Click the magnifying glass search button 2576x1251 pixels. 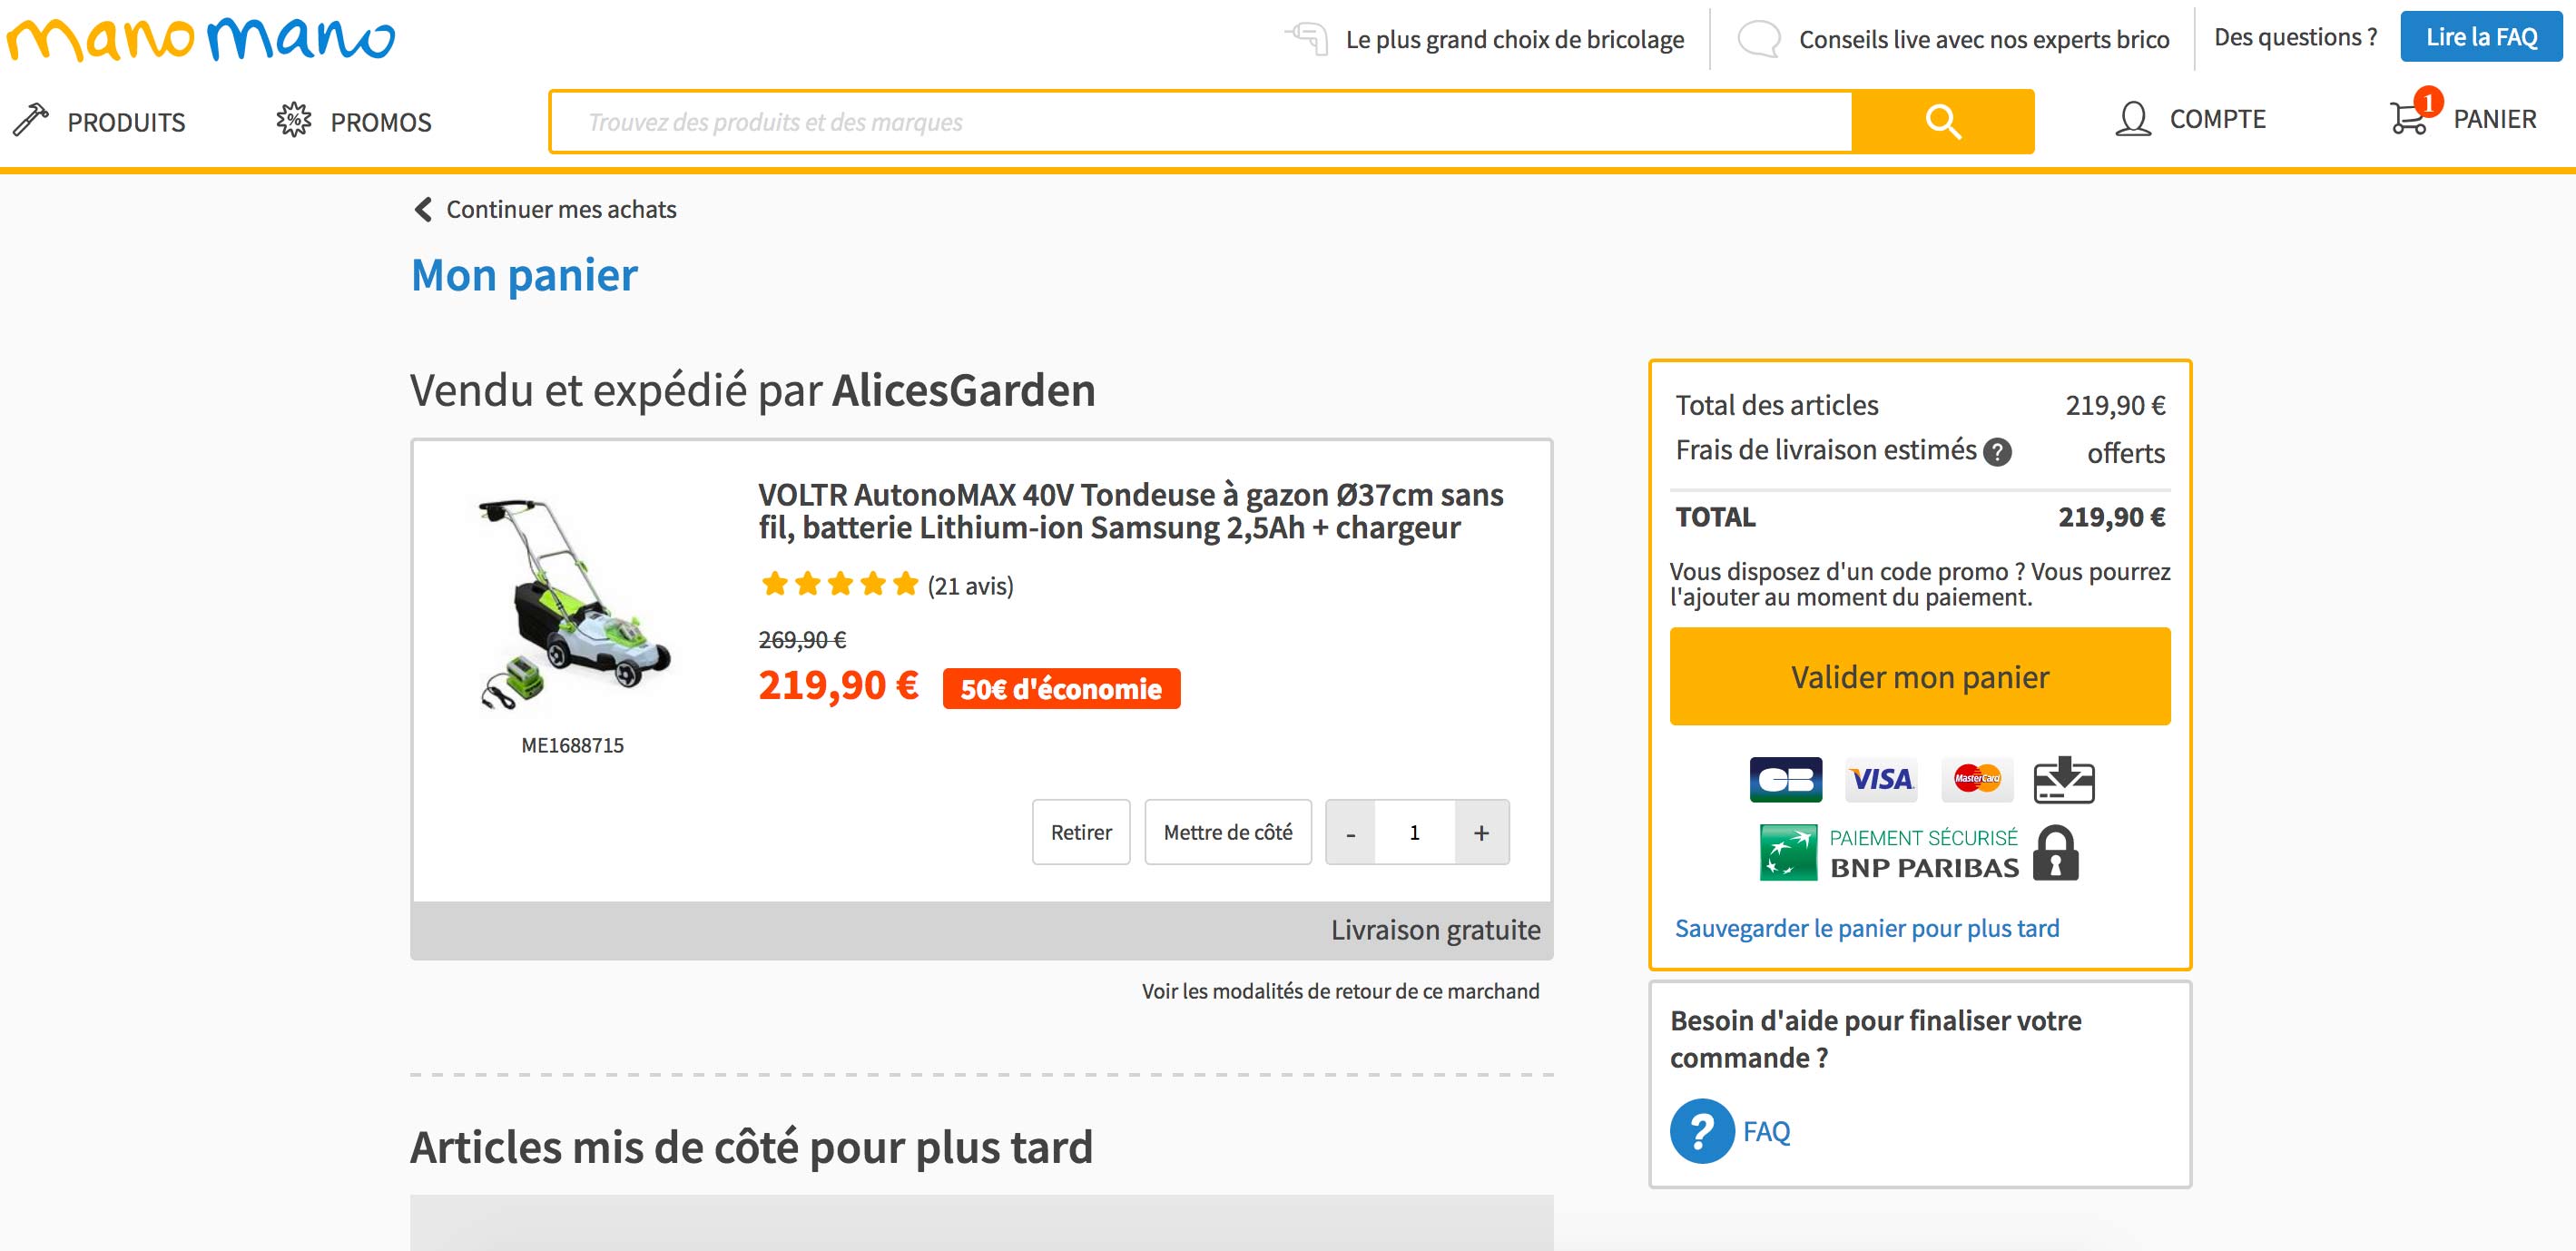coord(1942,122)
